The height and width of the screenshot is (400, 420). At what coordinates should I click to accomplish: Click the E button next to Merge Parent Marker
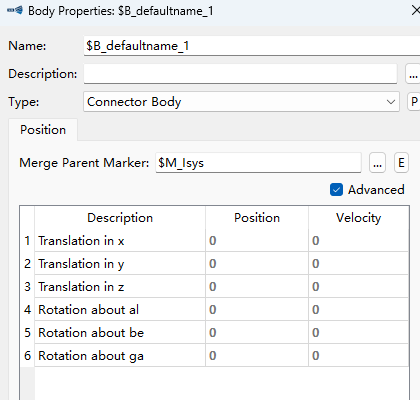tap(401, 163)
